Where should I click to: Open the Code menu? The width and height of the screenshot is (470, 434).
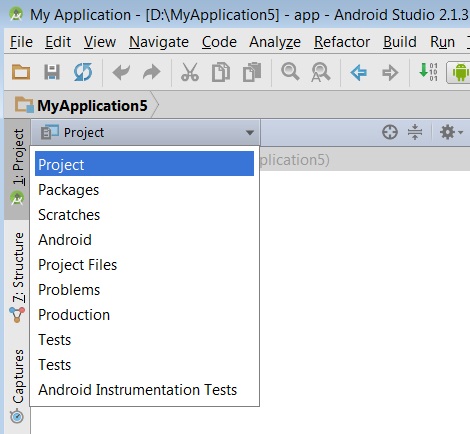click(x=219, y=42)
